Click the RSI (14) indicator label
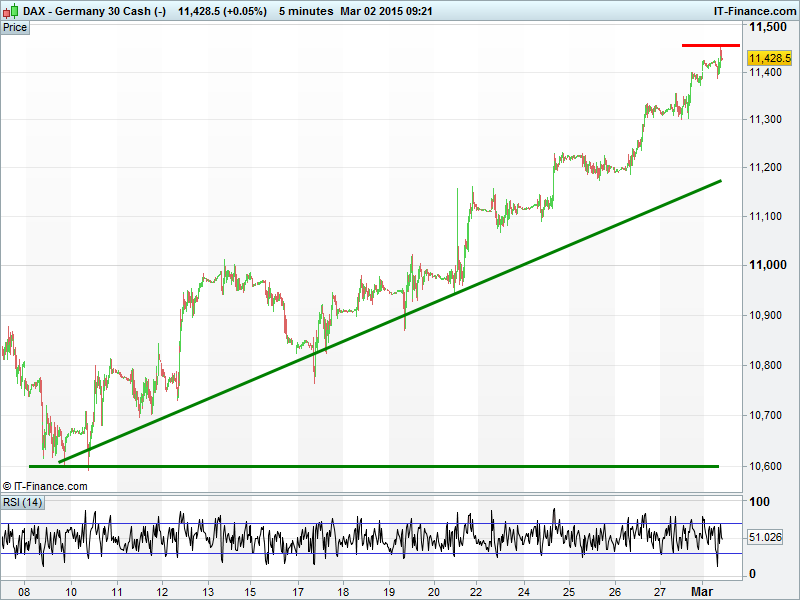Screen dimensions: 800x600 (x=22, y=502)
